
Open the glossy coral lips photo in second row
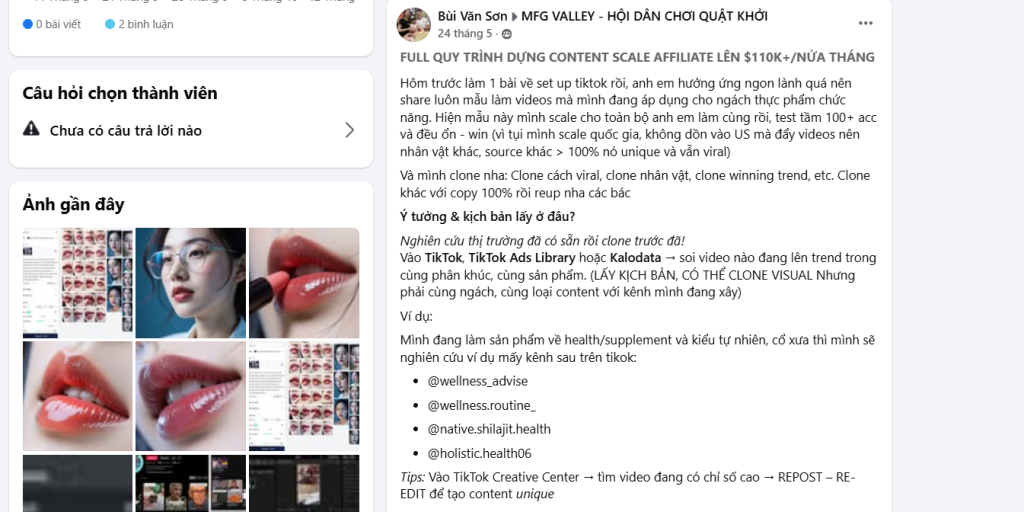pos(78,396)
